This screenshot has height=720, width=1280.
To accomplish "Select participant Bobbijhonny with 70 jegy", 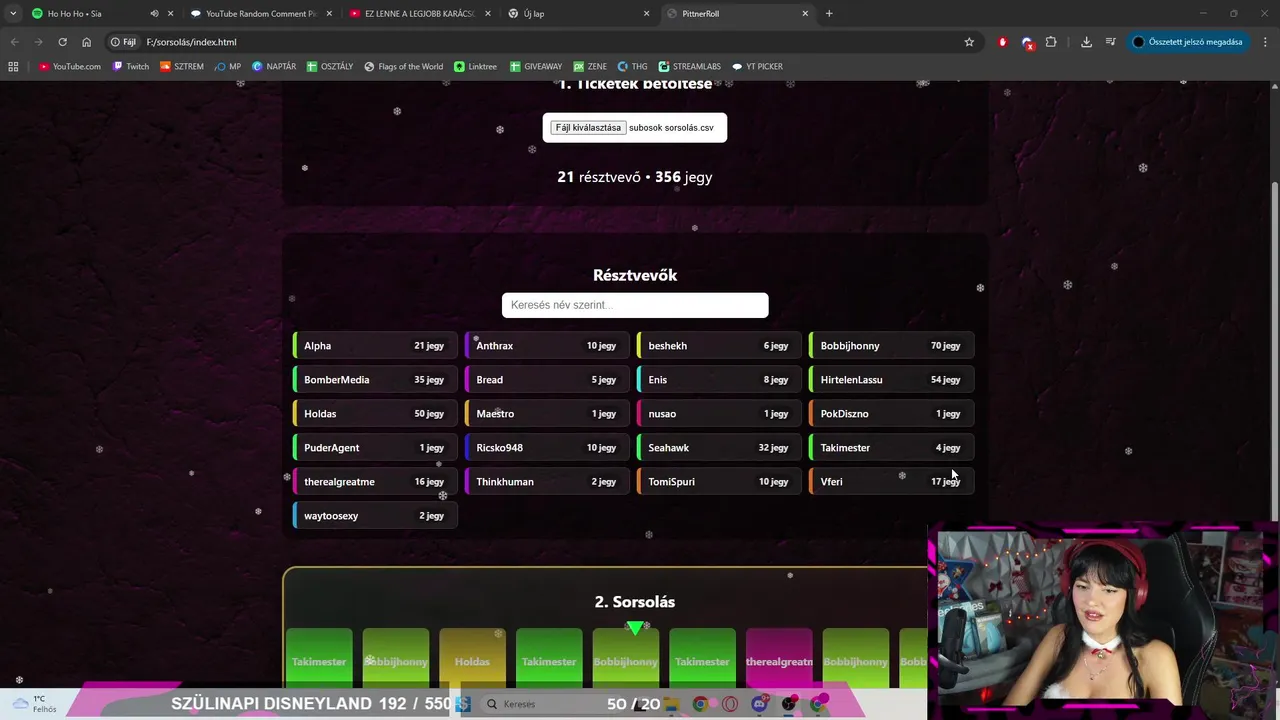I will (891, 346).
